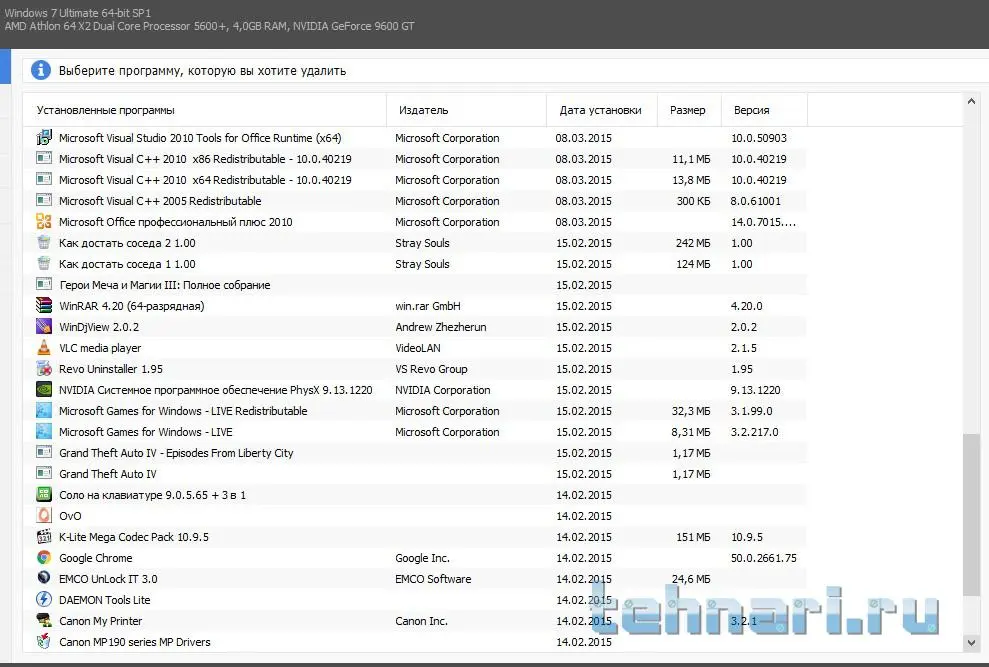Image resolution: width=989 pixels, height=667 pixels.
Task: Select Герои Меча и Магии III: Полное собрание
Action: tap(165, 285)
